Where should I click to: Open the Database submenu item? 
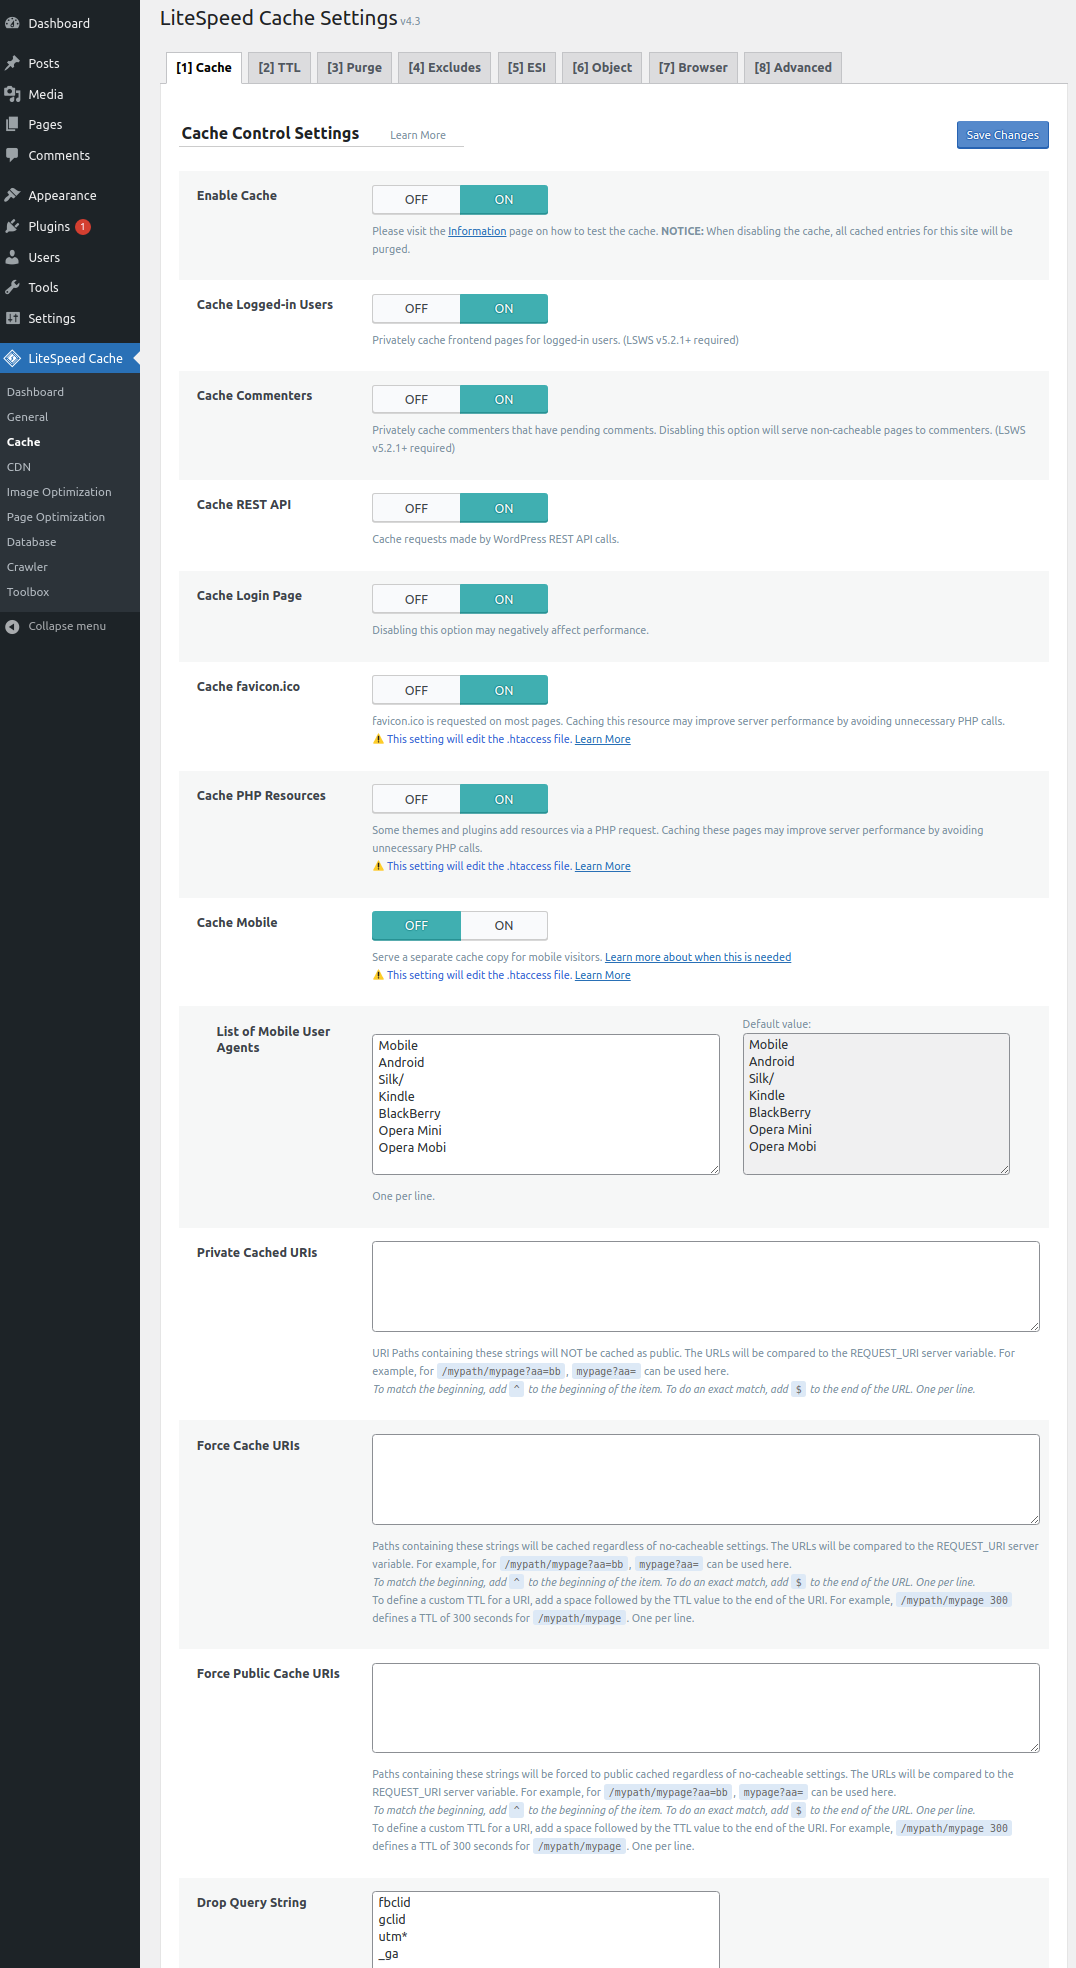click(32, 542)
